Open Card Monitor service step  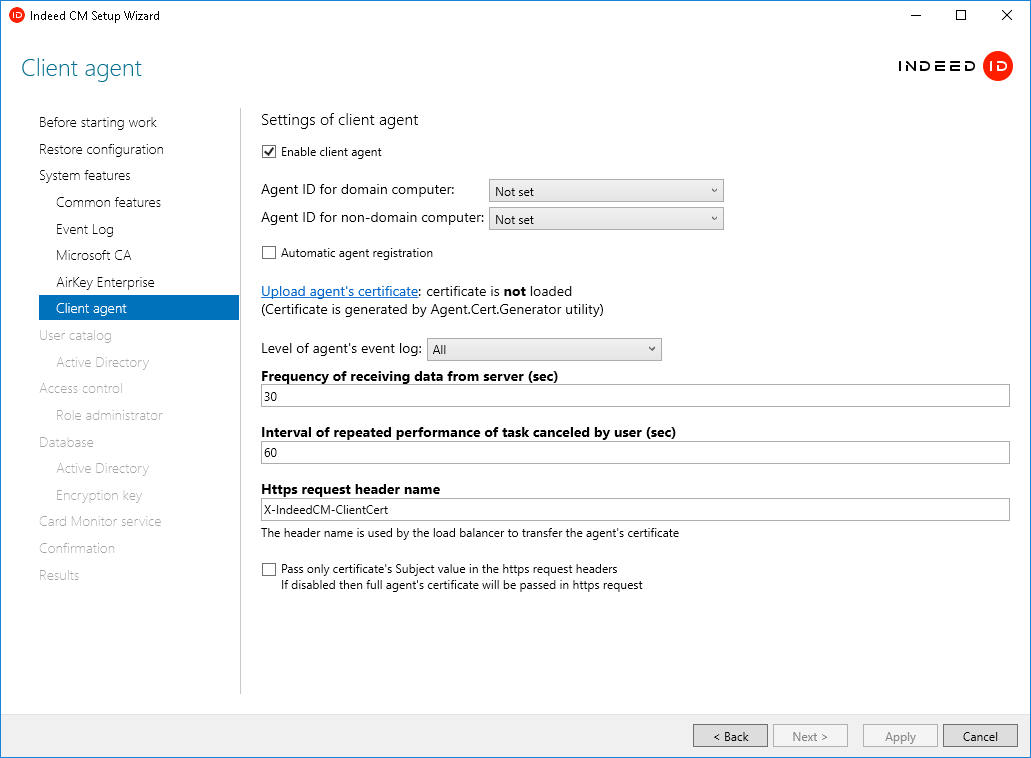click(100, 521)
